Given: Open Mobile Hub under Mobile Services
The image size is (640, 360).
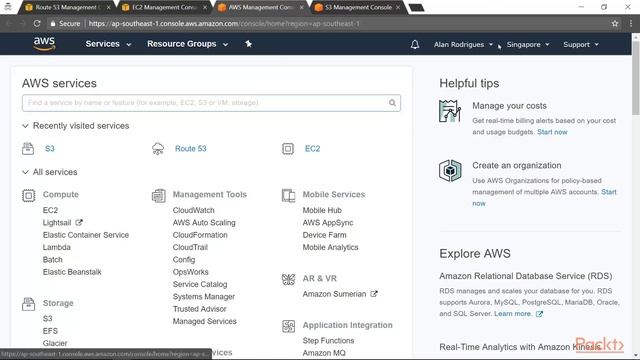Looking at the screenshot, I should tap(322, 210).
